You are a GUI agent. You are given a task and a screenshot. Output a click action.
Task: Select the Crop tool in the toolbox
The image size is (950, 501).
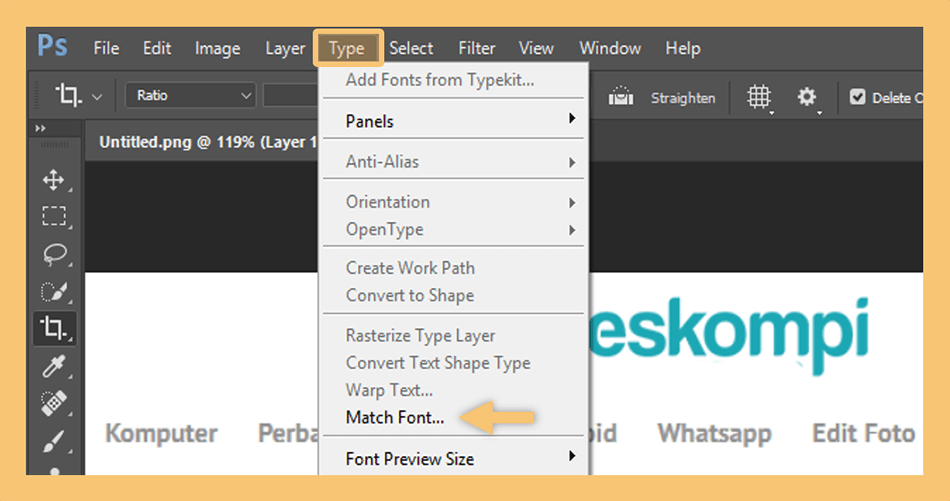(54, 328)
